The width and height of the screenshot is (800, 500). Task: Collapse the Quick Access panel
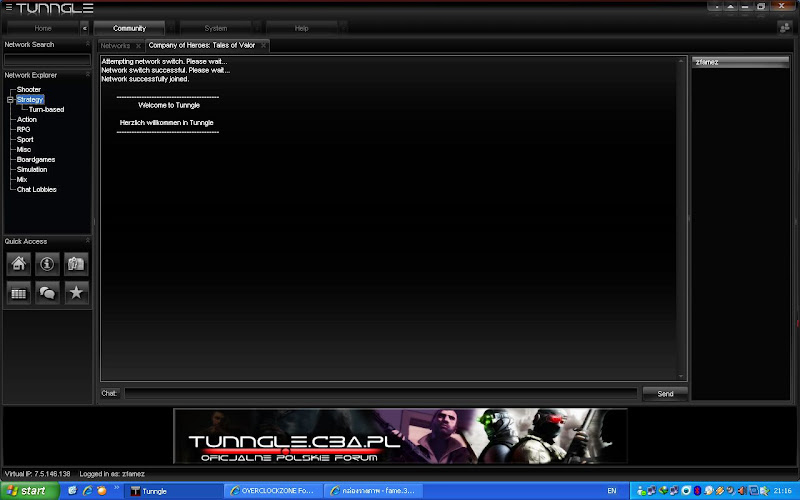pyautogui.click(x=87, y=241)
